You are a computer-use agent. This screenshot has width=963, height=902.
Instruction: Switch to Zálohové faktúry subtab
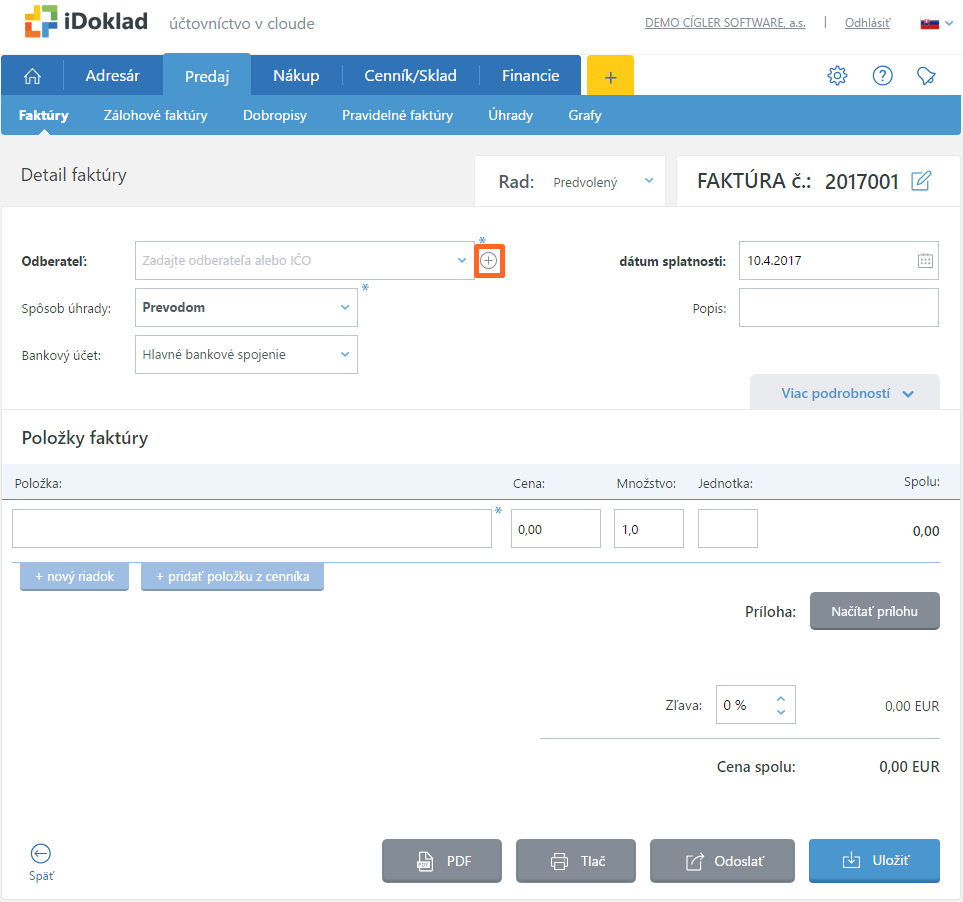click(155, 115)
